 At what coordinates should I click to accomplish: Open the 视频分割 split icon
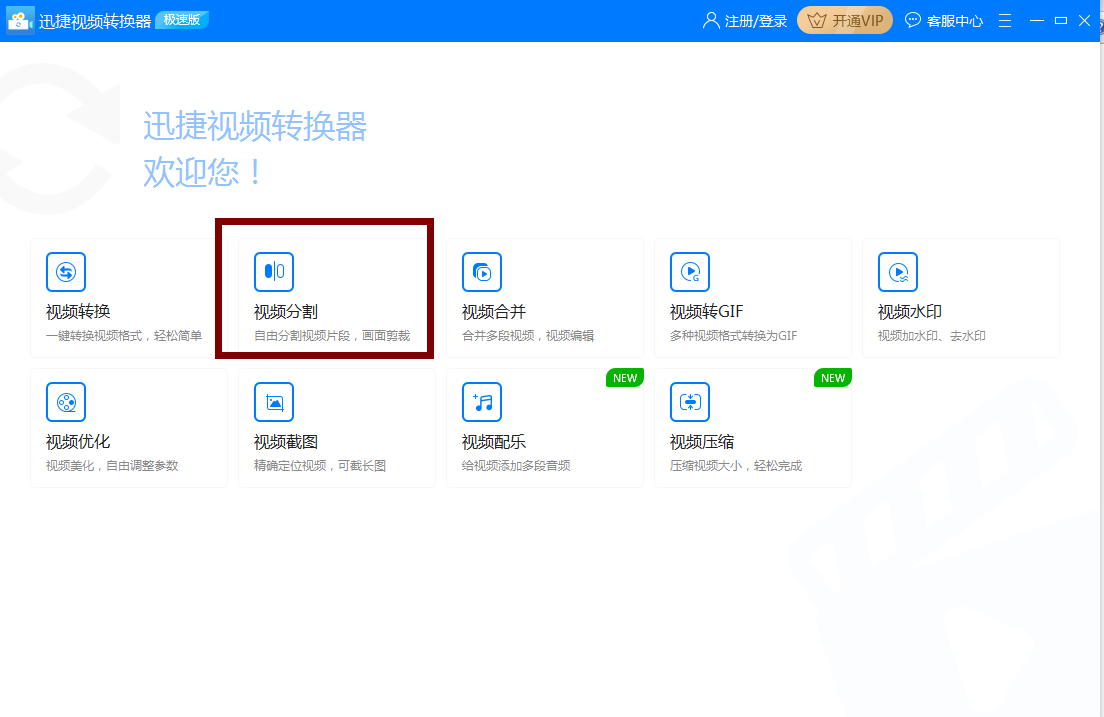point(274,272)
